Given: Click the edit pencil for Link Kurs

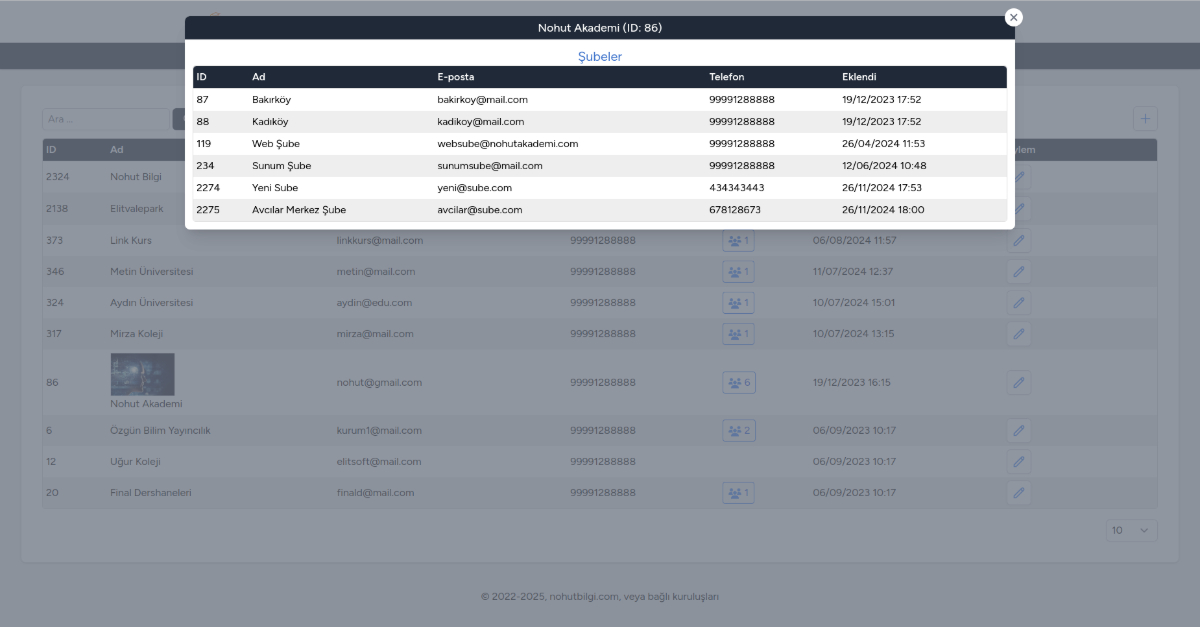Looking at the screenshot, I should 1018,241.
